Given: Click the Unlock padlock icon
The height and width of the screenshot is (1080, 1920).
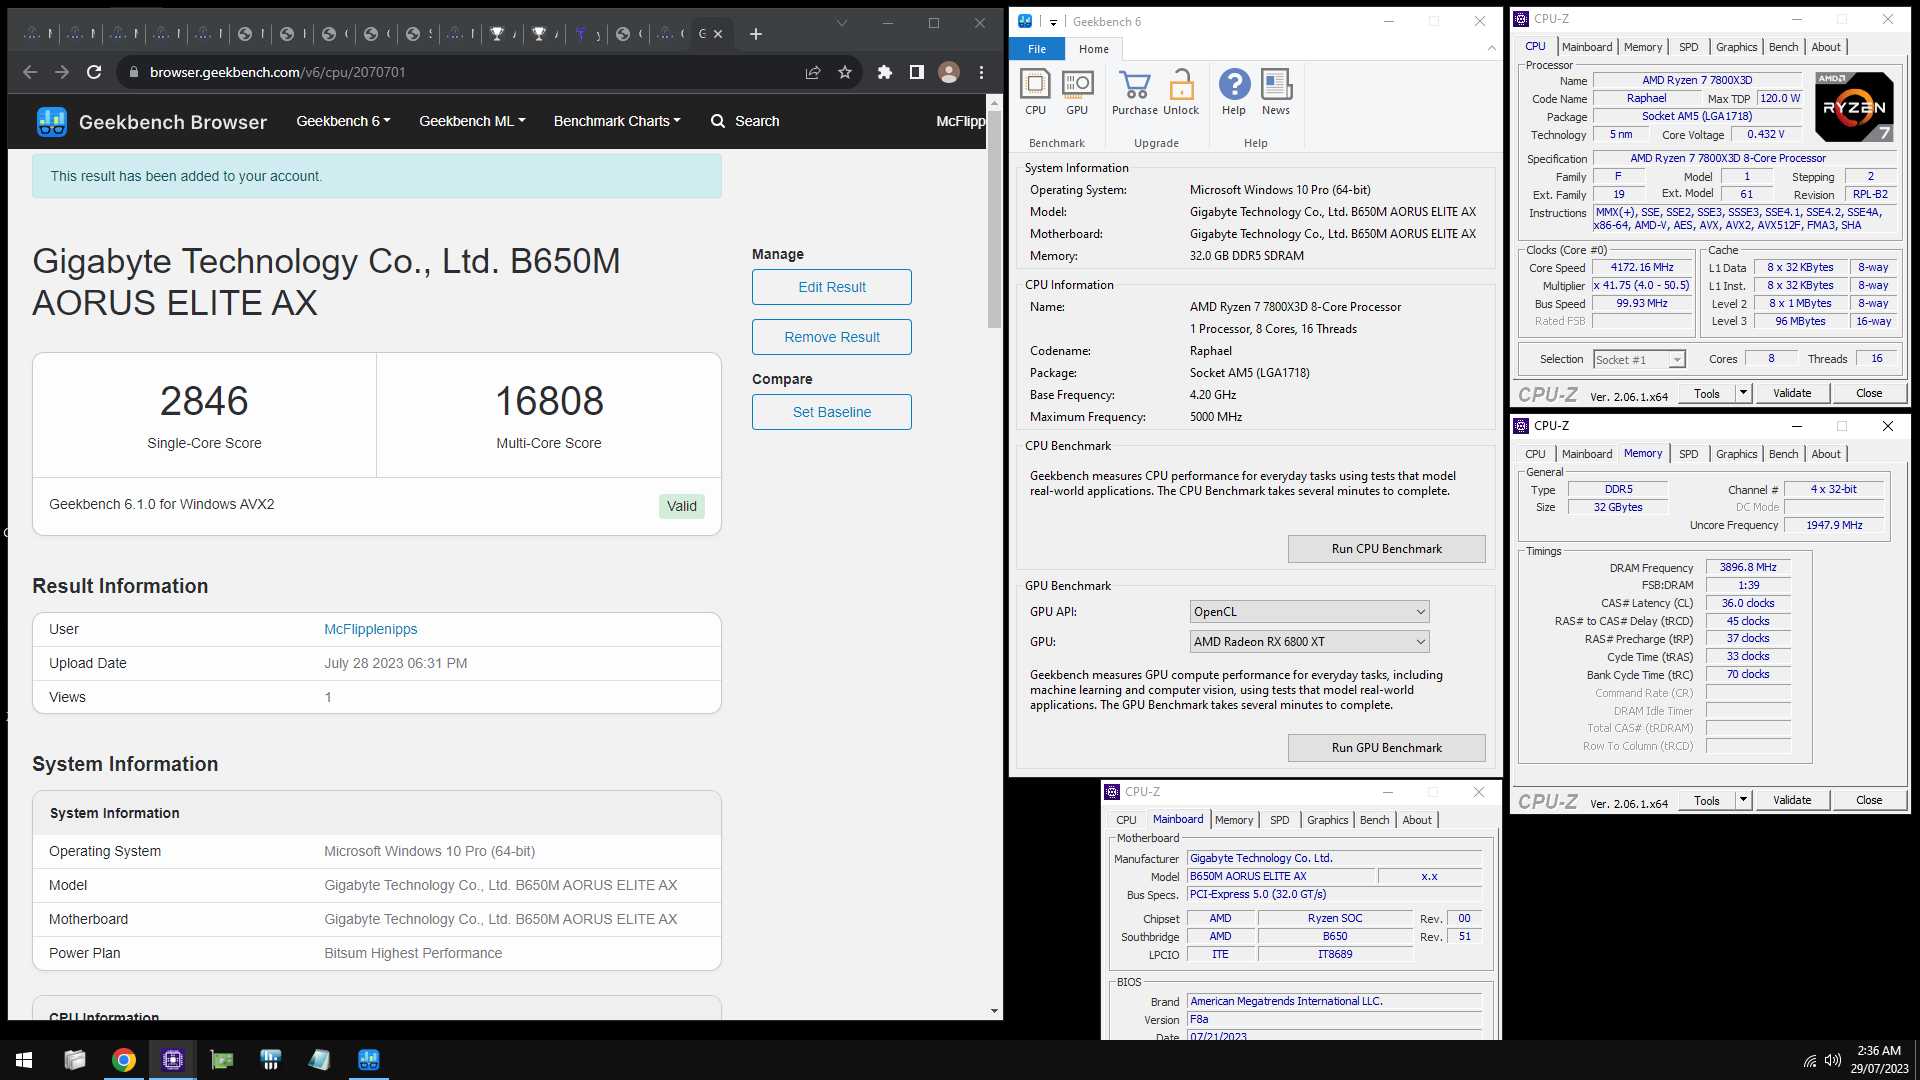Looking at the screenshot, I should point(1181,92).
